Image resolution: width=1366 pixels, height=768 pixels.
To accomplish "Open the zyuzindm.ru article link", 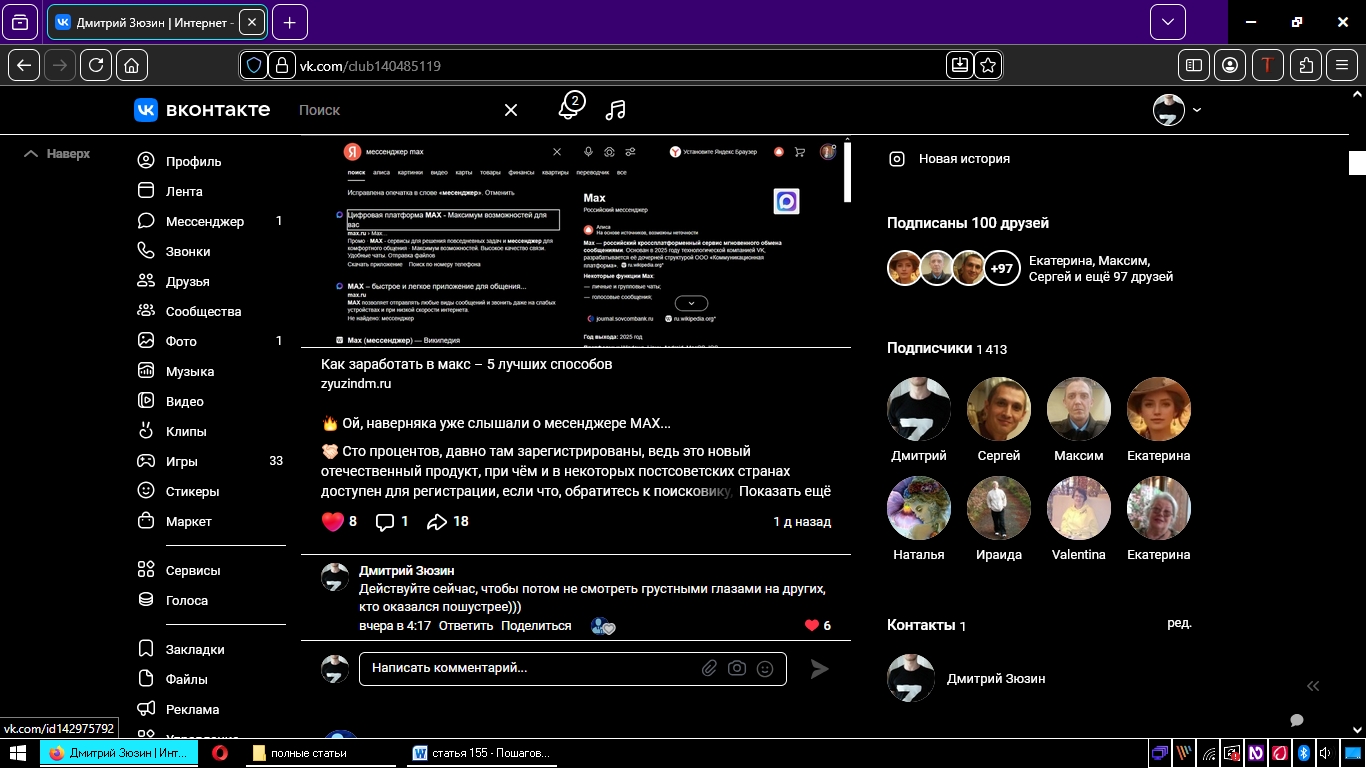I will (x=356, y=383).
